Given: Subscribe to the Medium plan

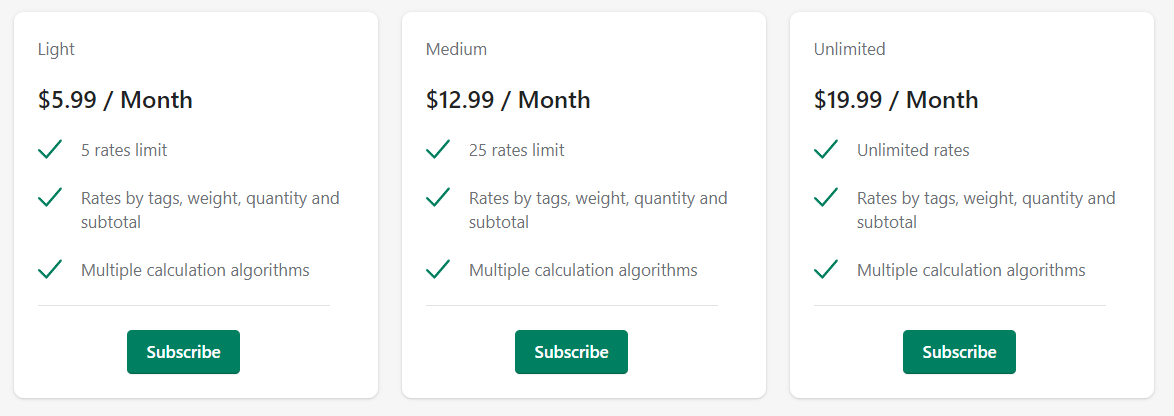Looking at the screenshot, I should (x=571, y=352).
